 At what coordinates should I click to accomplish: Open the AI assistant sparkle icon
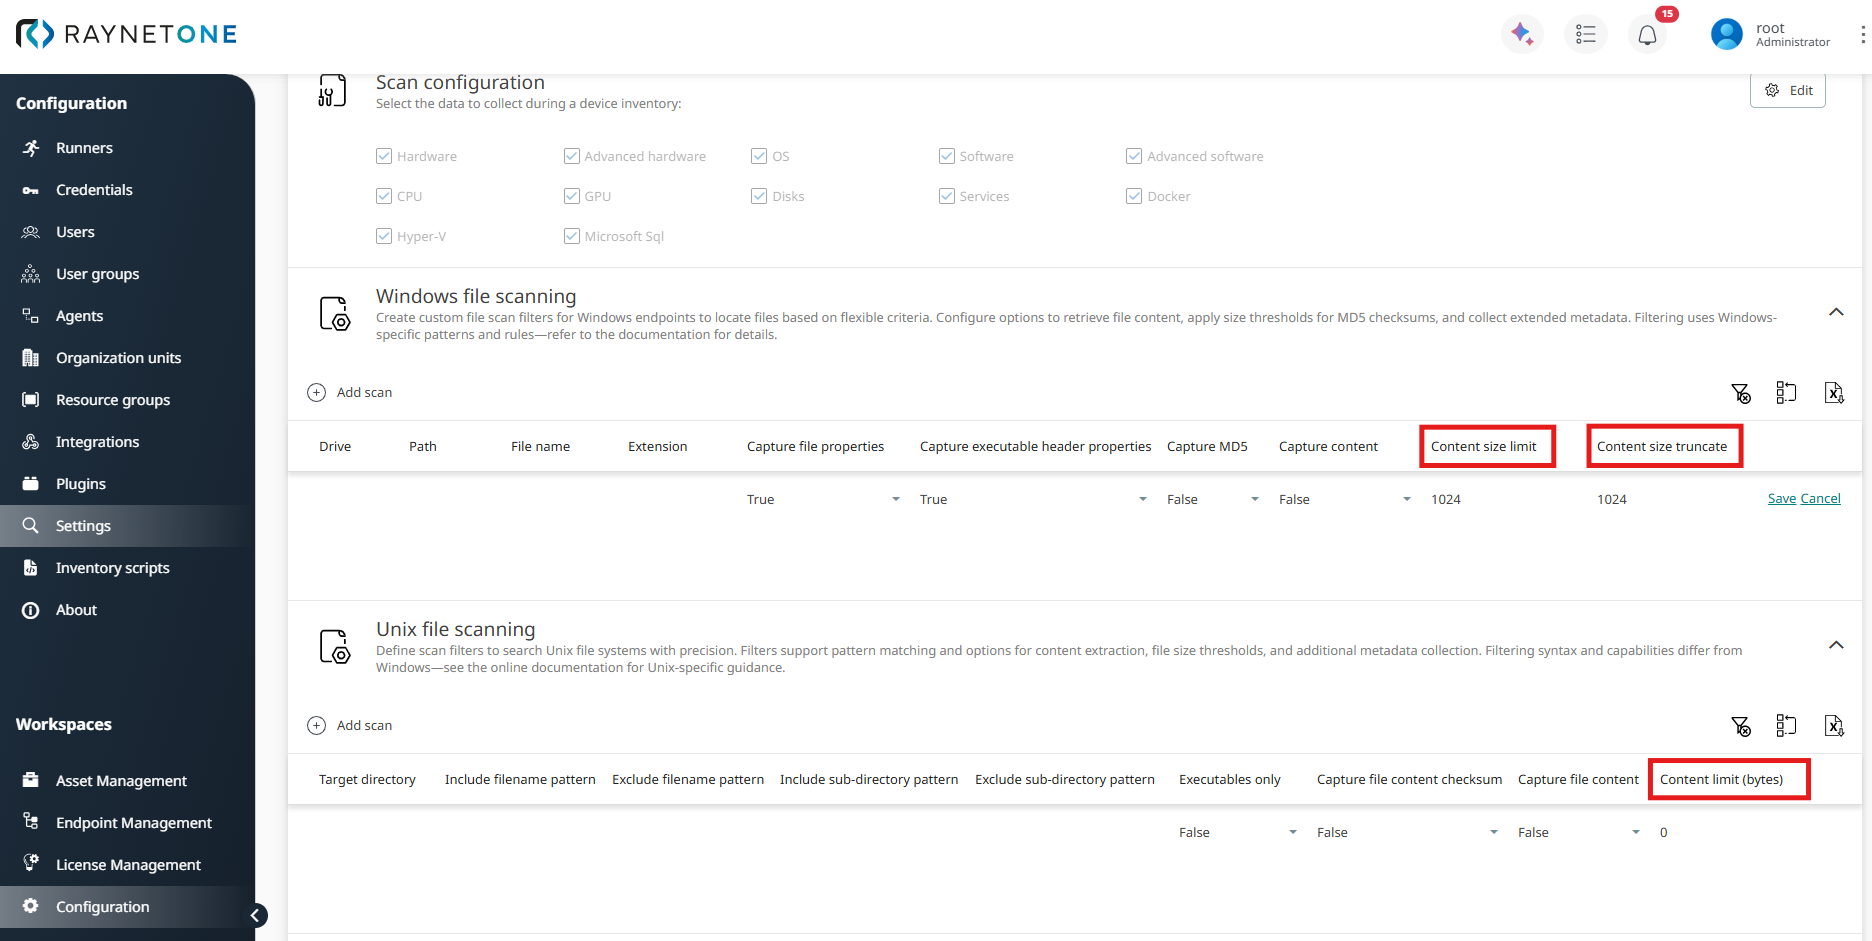1522,34
